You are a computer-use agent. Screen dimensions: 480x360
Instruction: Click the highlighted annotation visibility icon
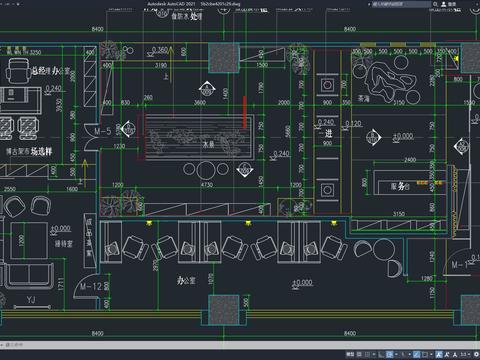click(439, 354)
